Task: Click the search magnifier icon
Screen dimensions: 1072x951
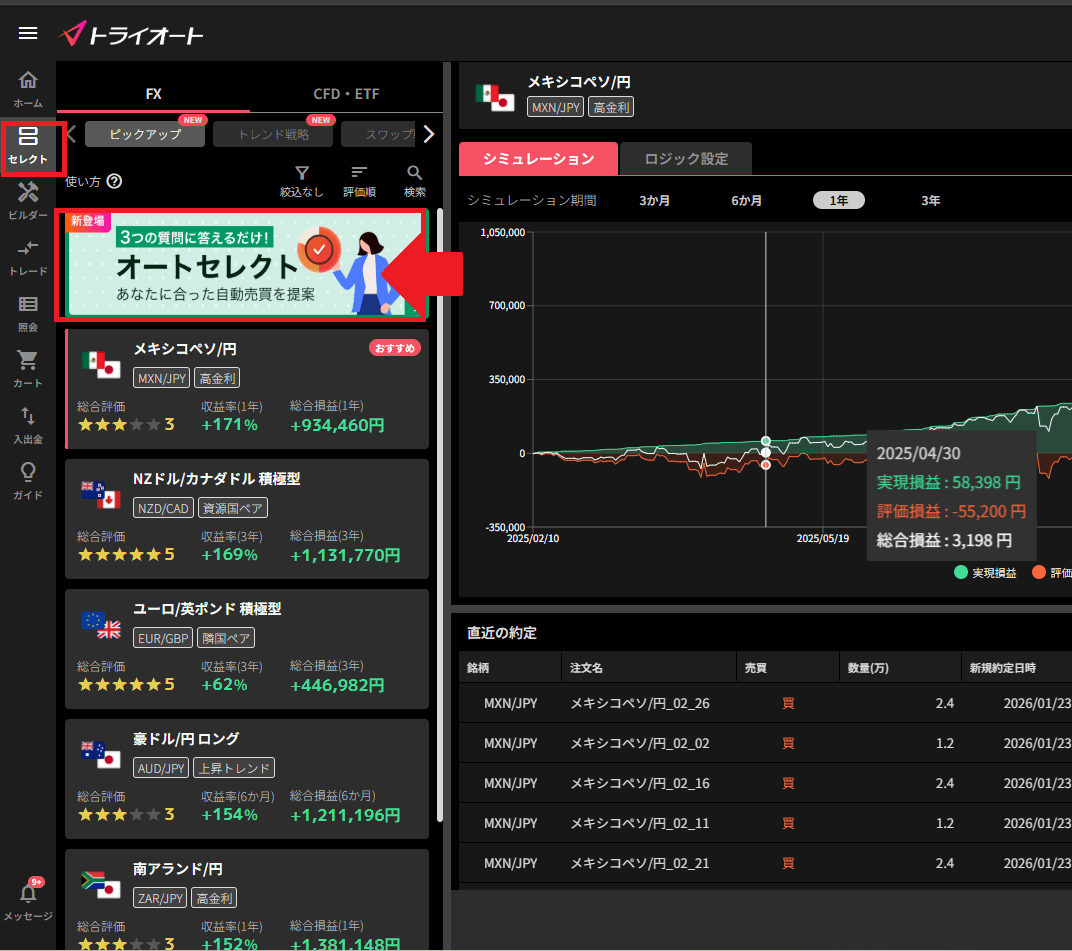Action: pyautogui.click(x=415, y=180)
